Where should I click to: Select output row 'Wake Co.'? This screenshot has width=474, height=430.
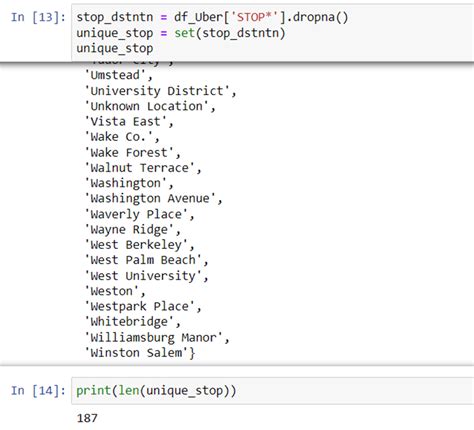tap(122, 137)
